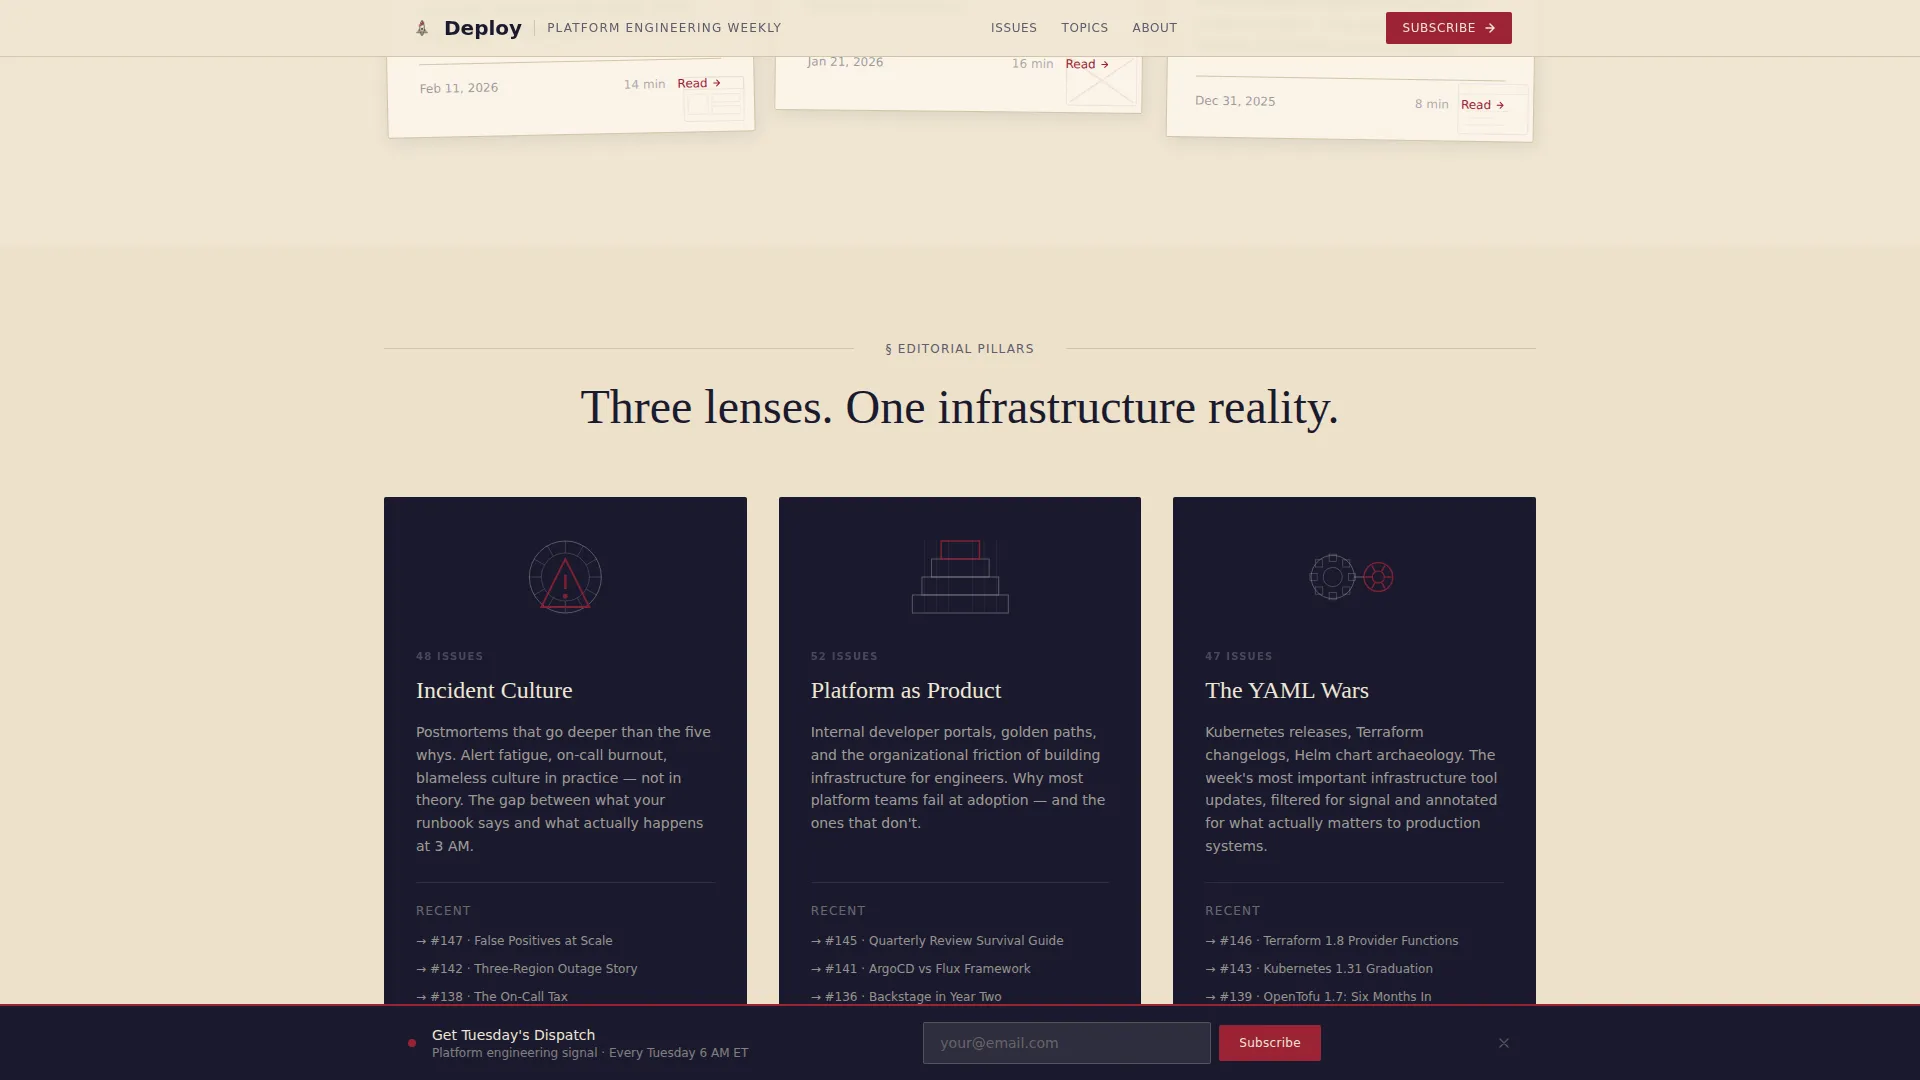Open the About nav item

[x=1155, y=28]
